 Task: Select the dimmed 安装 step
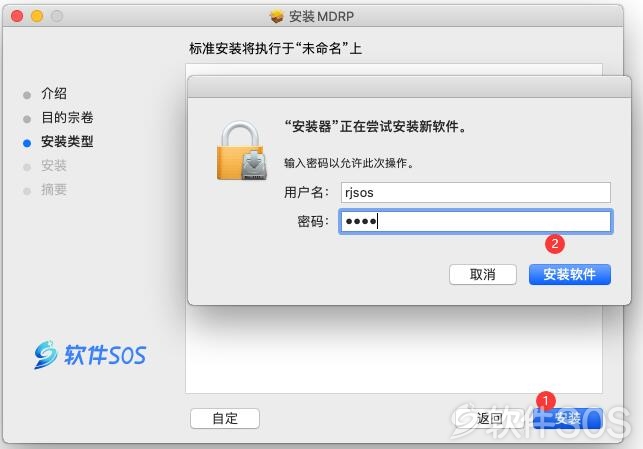[x=54, y=166]
